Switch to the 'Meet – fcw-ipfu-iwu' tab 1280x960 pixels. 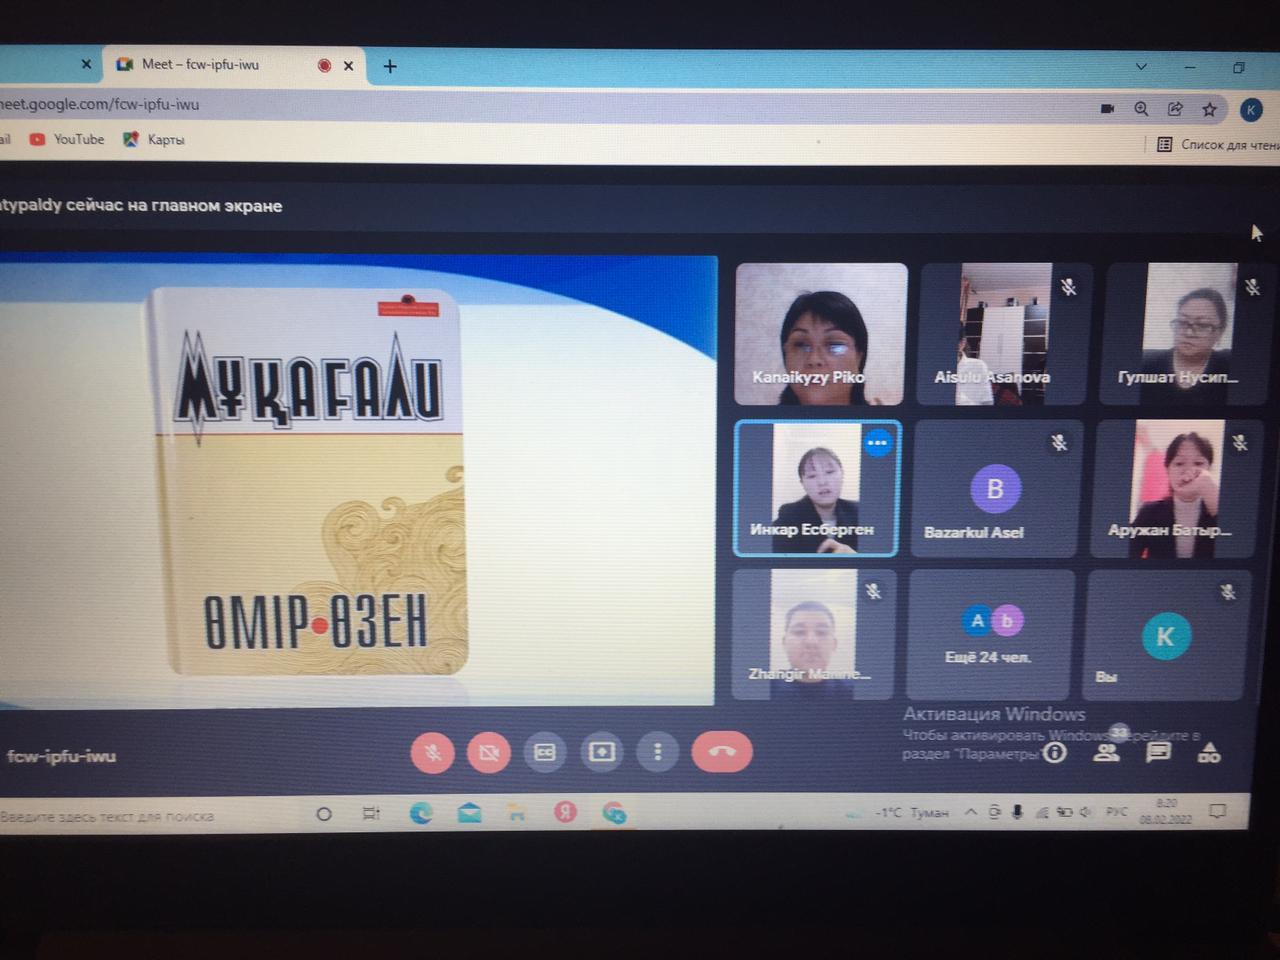200,65
